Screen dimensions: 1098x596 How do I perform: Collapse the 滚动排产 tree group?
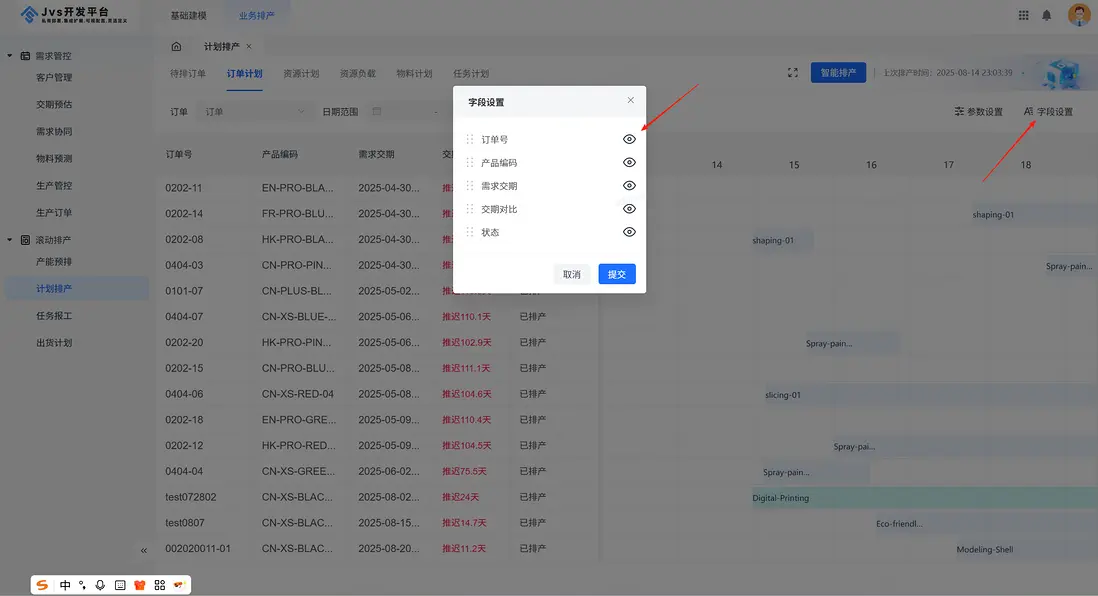10,240
